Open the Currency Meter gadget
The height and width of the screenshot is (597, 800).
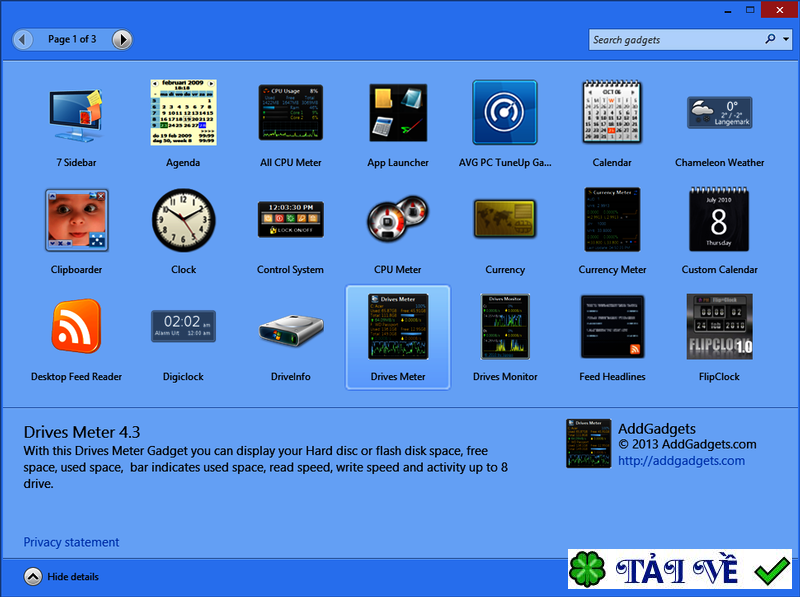click(612, 219)
